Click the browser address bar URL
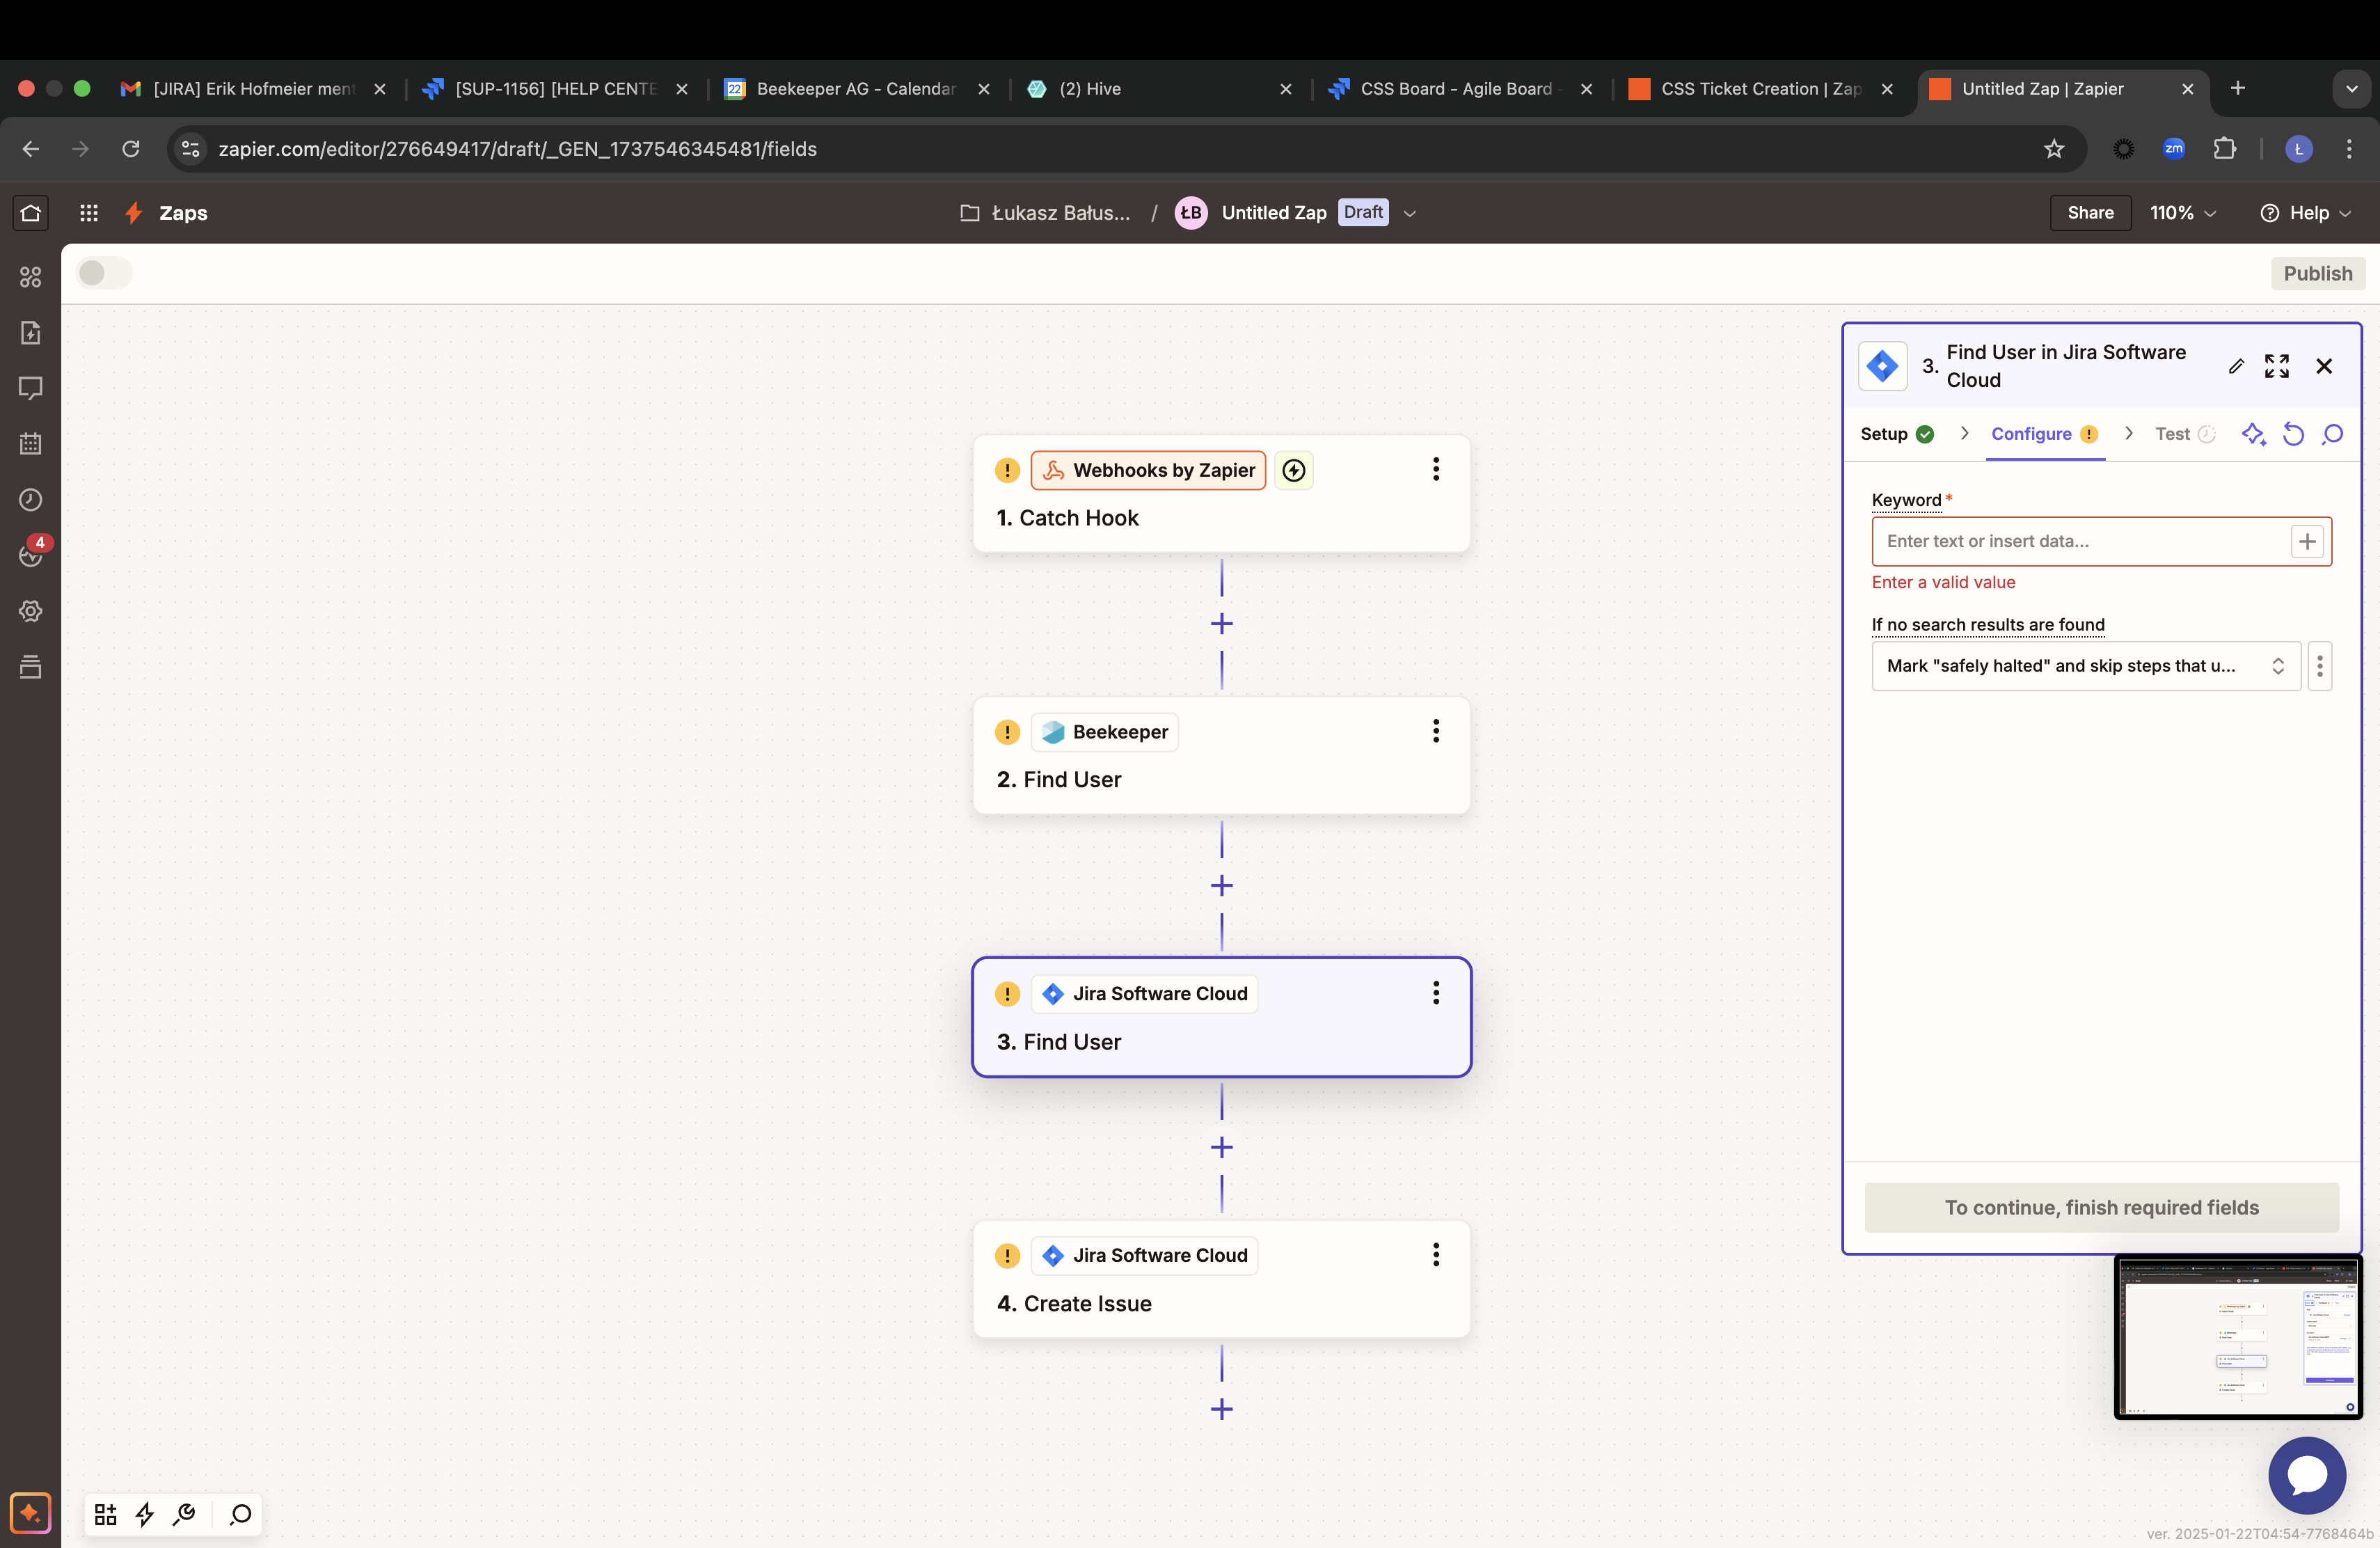Viewport: 2380px width, 1548px height. tap(517, 149)
